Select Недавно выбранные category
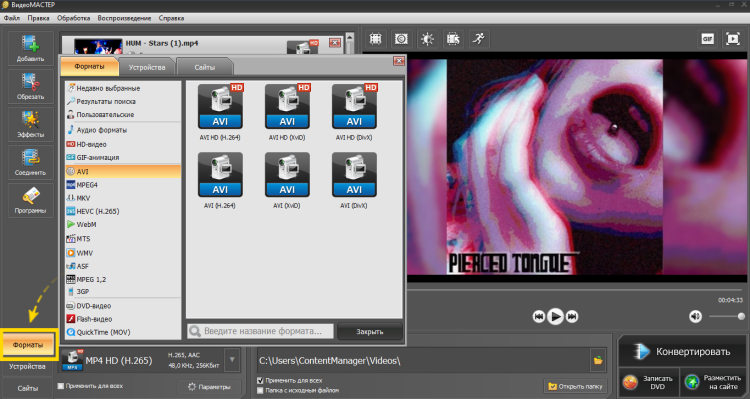The height and width of the screenshot is (399, 750). tap(123, 88)
